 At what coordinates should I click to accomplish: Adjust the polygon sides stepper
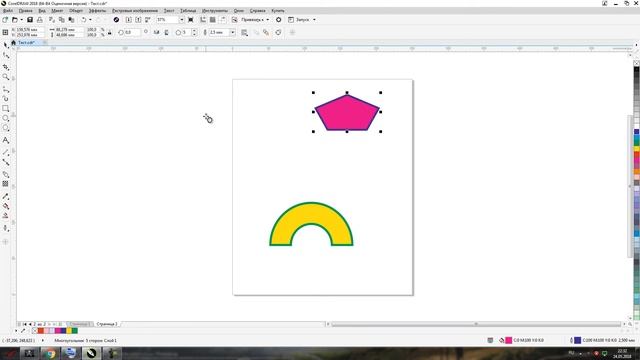click(194, 32)
